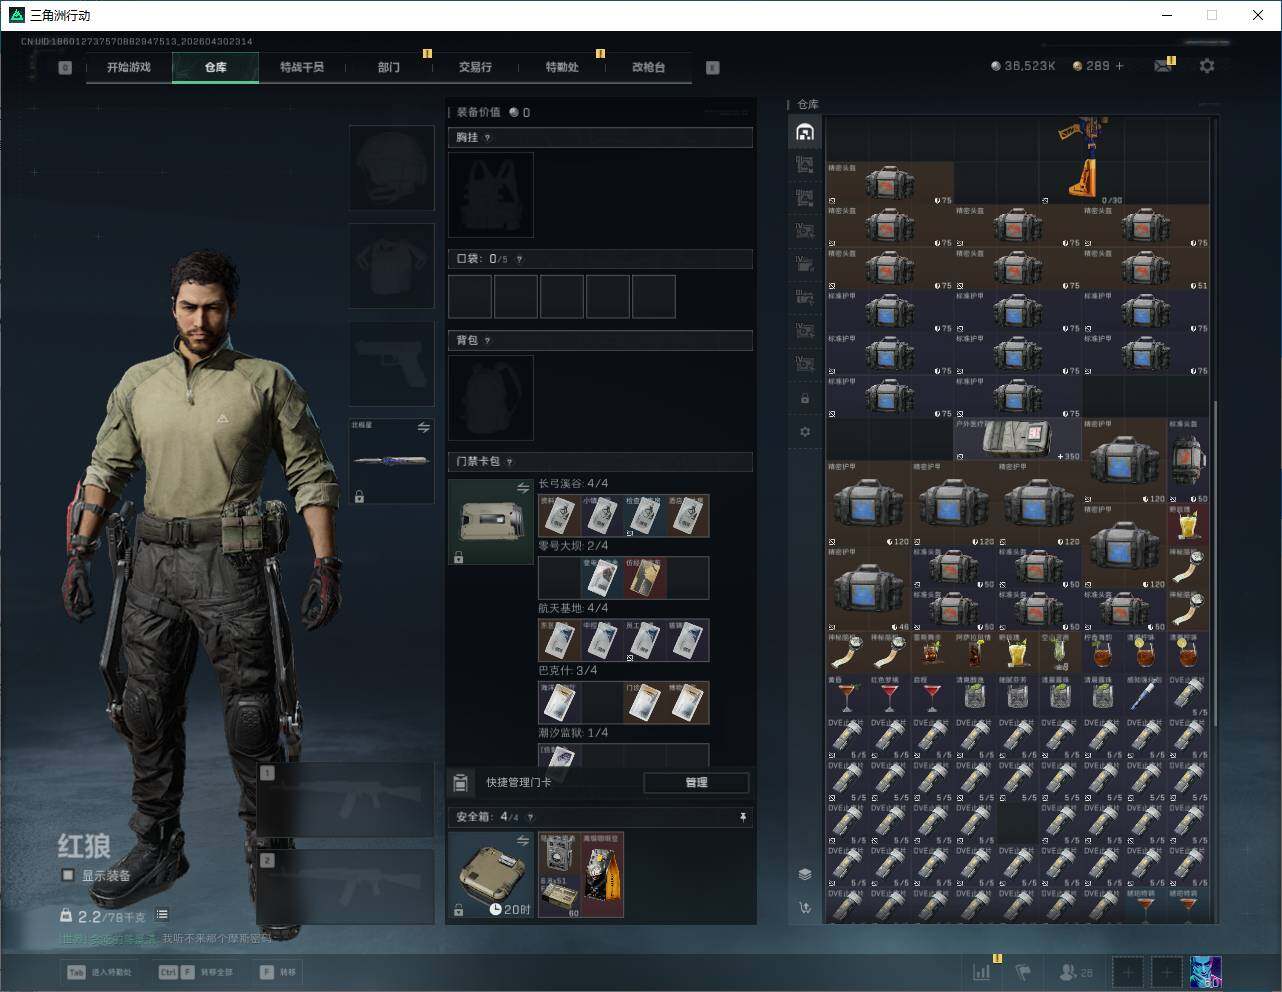The width and height of the screenshot is (1282, 992).
Task: Click the right arrow beside navigation tabs
Action: coord(712,68)
